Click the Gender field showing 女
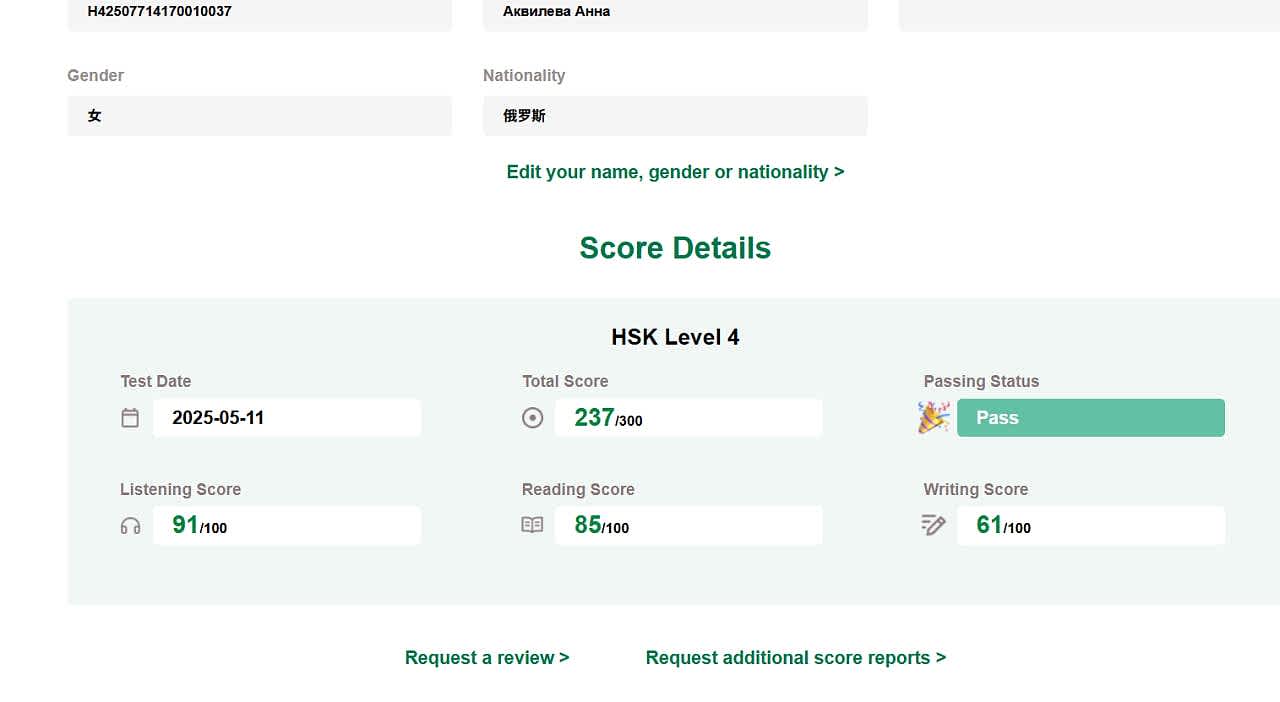 (x=260, y=116)
